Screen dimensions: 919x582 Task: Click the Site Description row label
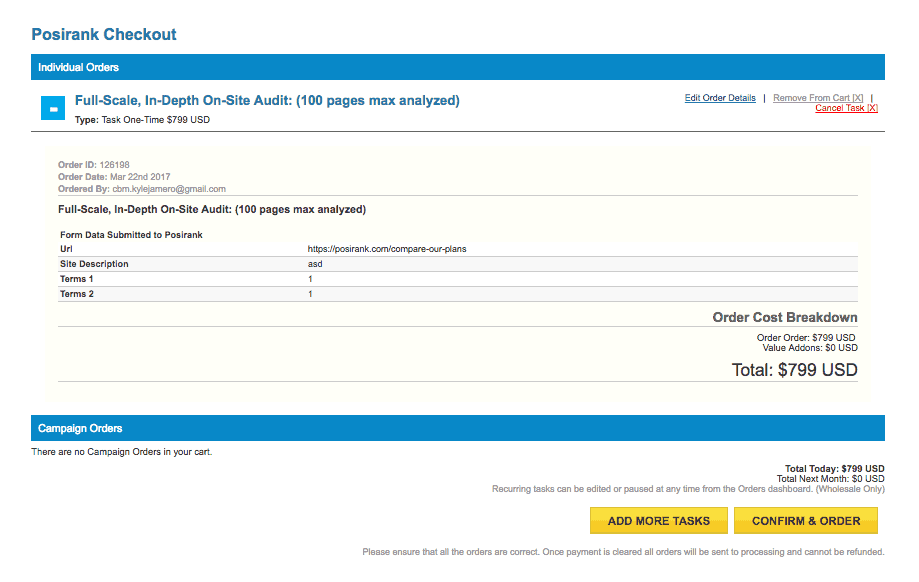(x=94, y=264)
